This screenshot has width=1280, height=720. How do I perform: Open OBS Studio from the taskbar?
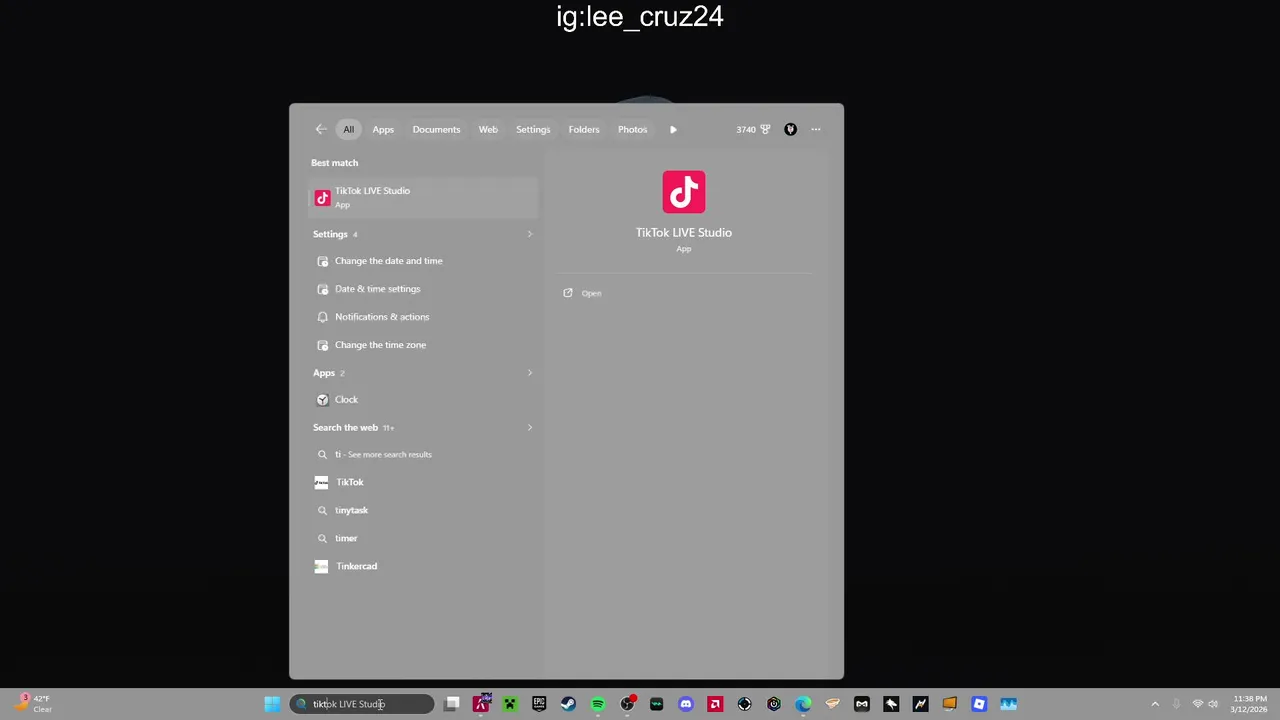tap(627, 704)
